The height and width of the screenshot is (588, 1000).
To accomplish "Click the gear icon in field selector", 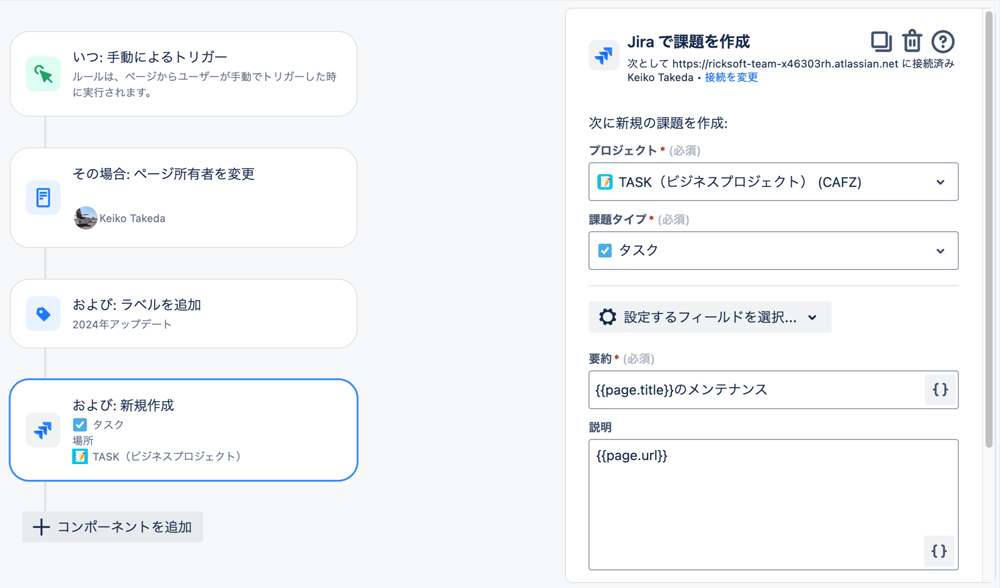I will pyautogui.click(x=607, y=317).
